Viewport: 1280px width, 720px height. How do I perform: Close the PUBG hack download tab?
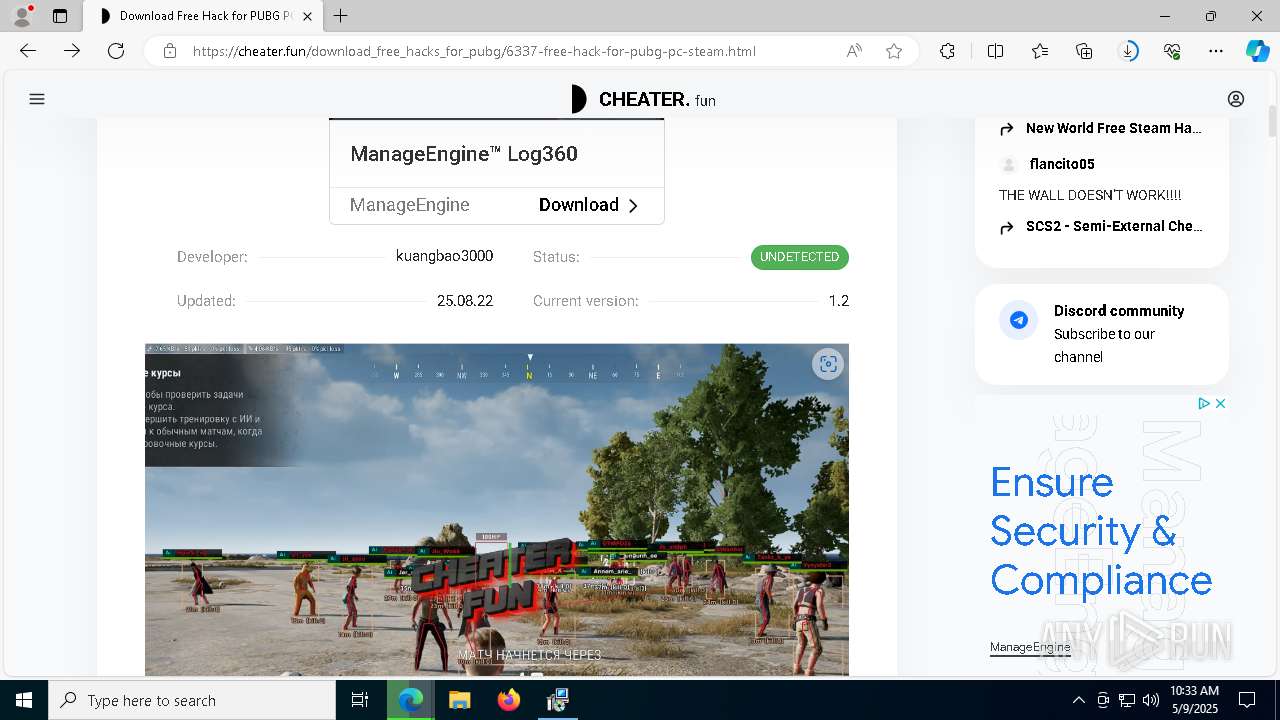point(307,16)
